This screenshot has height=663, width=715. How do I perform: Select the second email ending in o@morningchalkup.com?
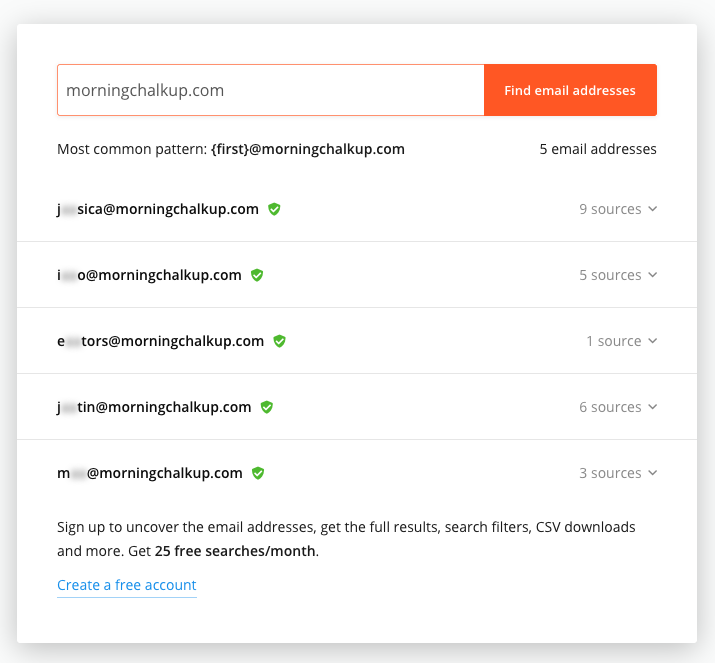tap(149, 275)
